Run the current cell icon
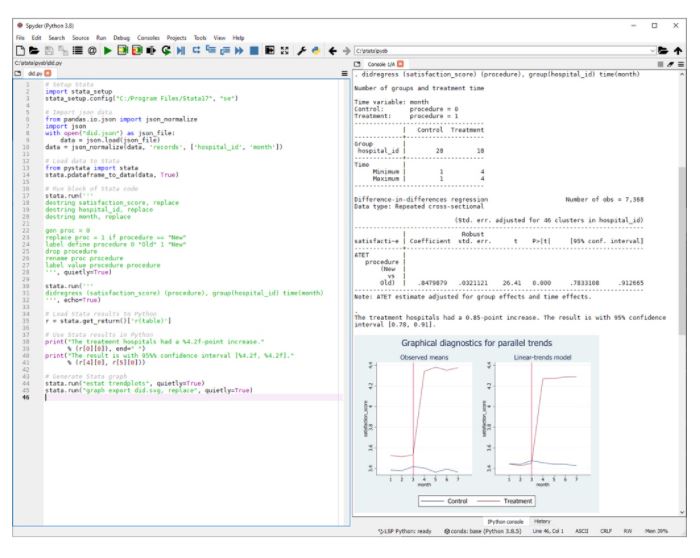Image resolution: width=700 pixels, height=558 pixels. coord(122,50)
